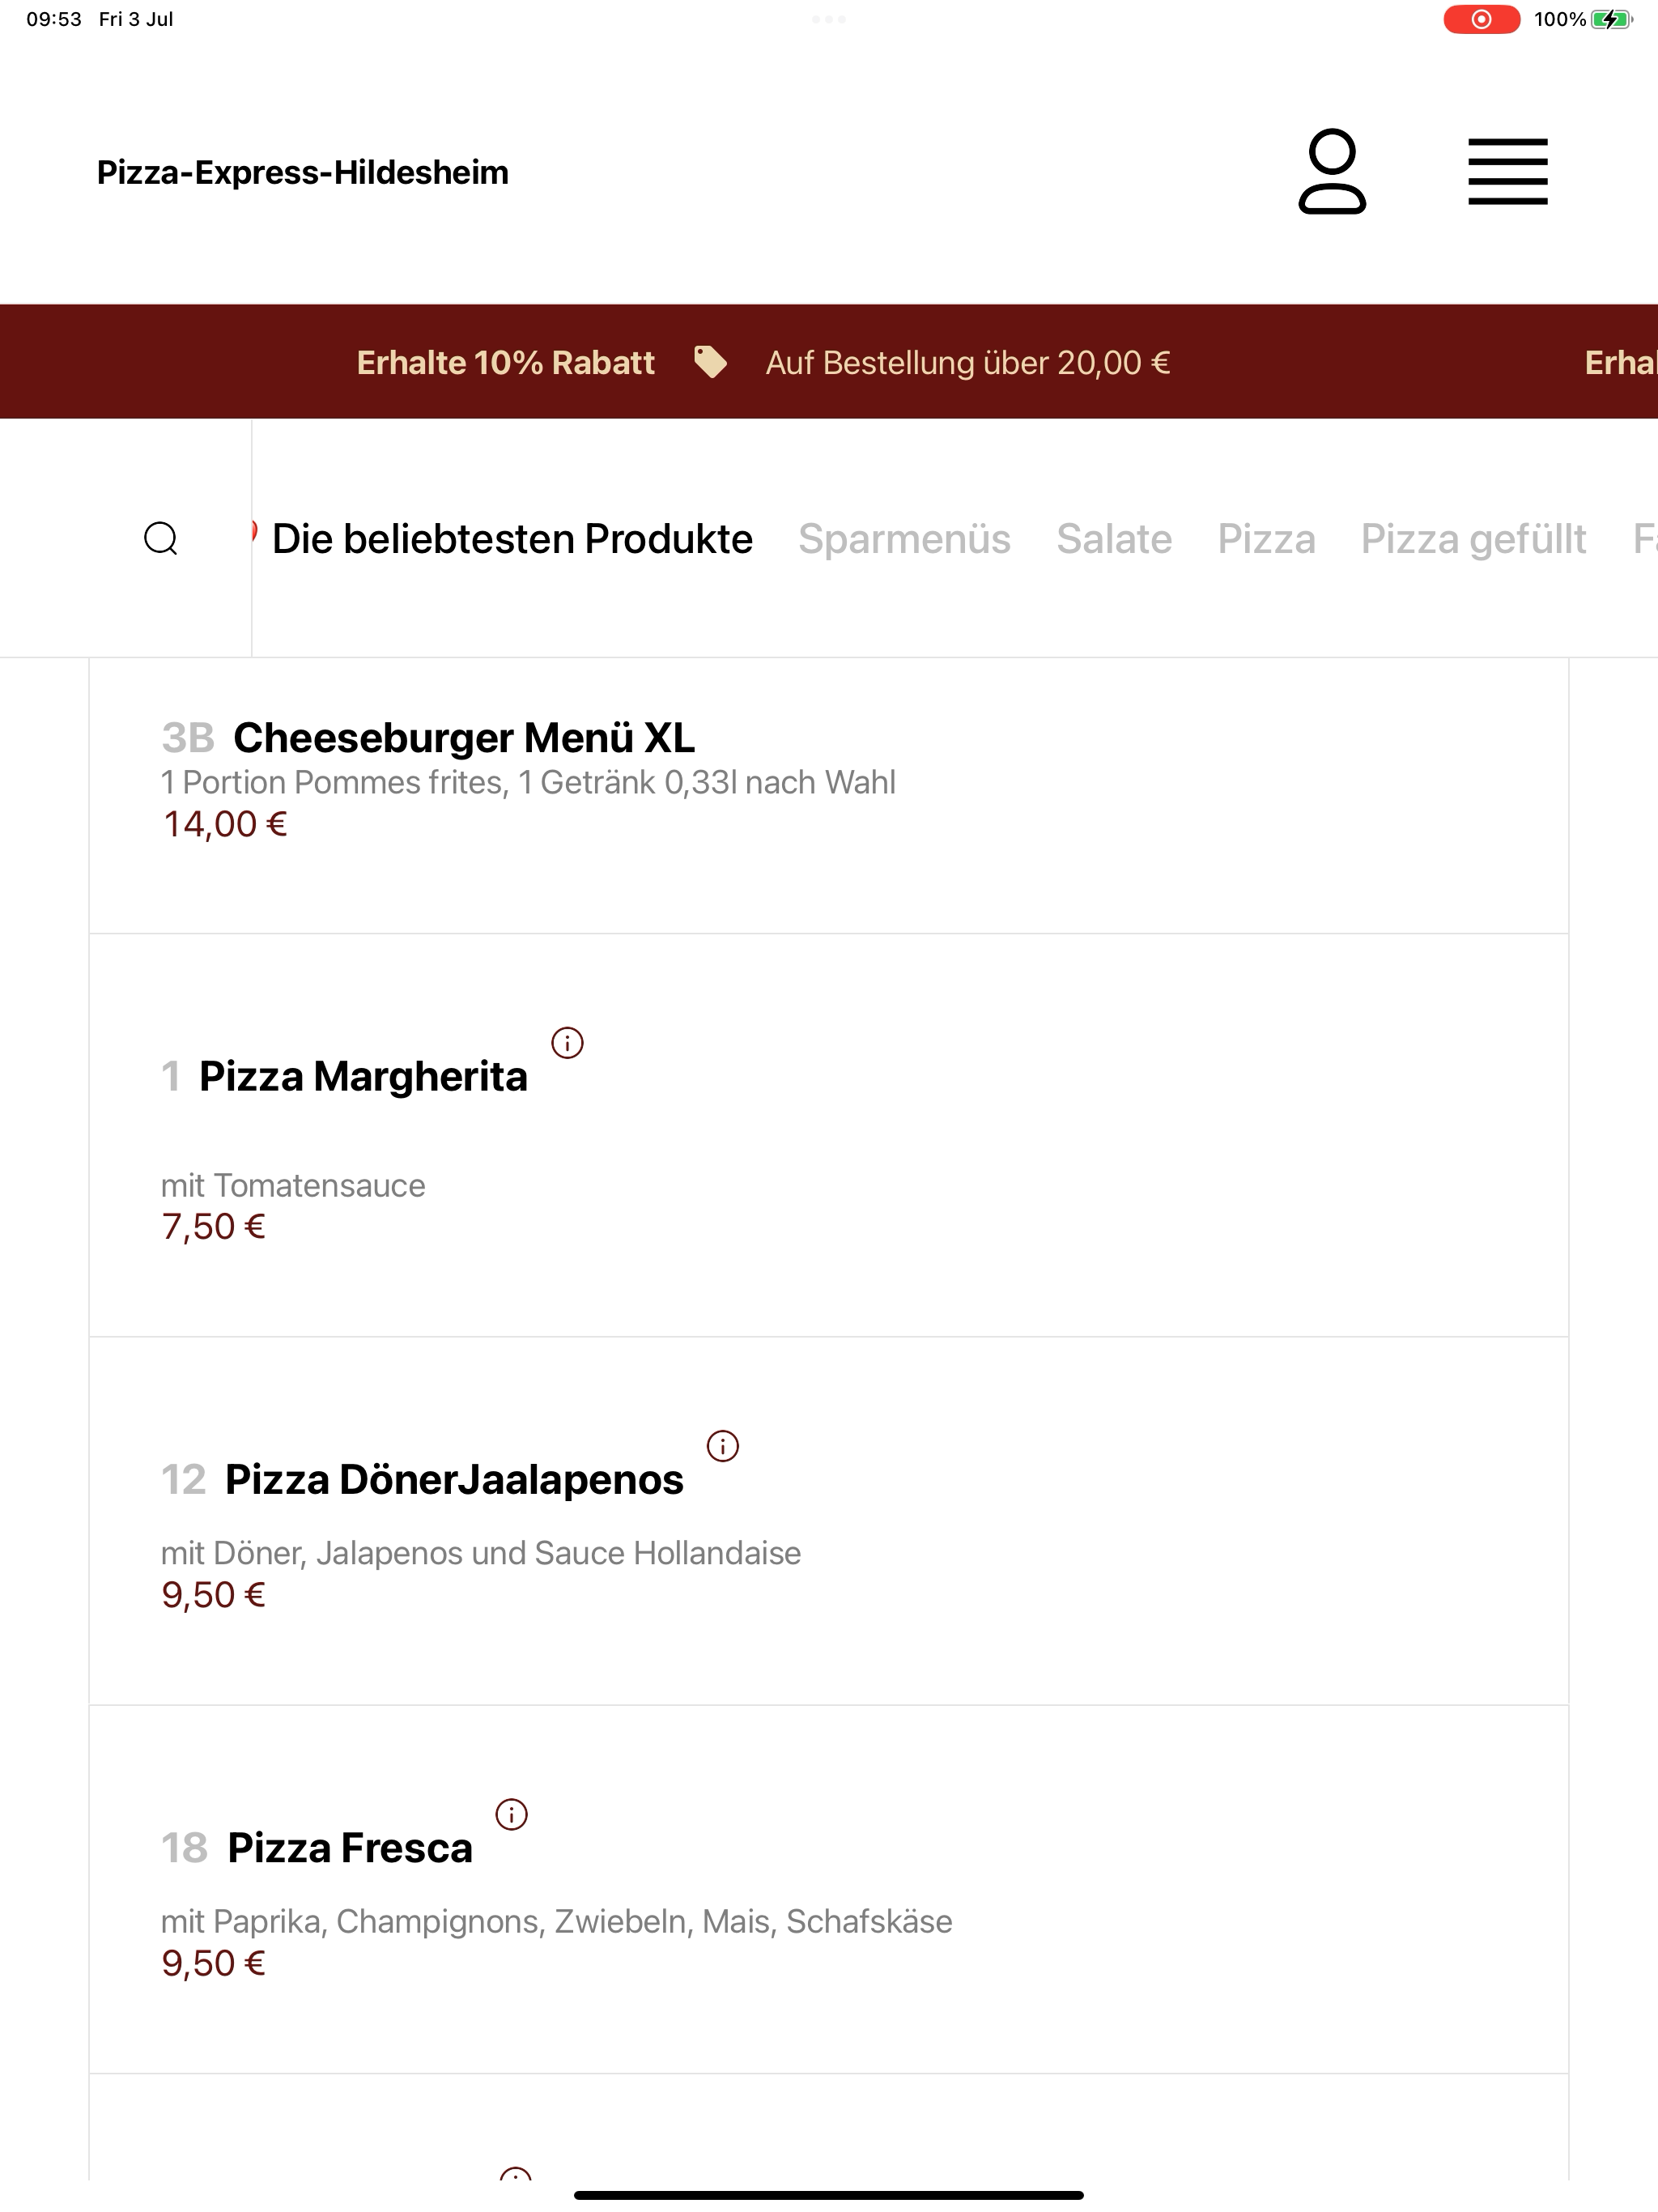Tap description 'mit Tomatensauce'
Viewport: 1658px width, 2212px height.
(x=293, y=1185)
